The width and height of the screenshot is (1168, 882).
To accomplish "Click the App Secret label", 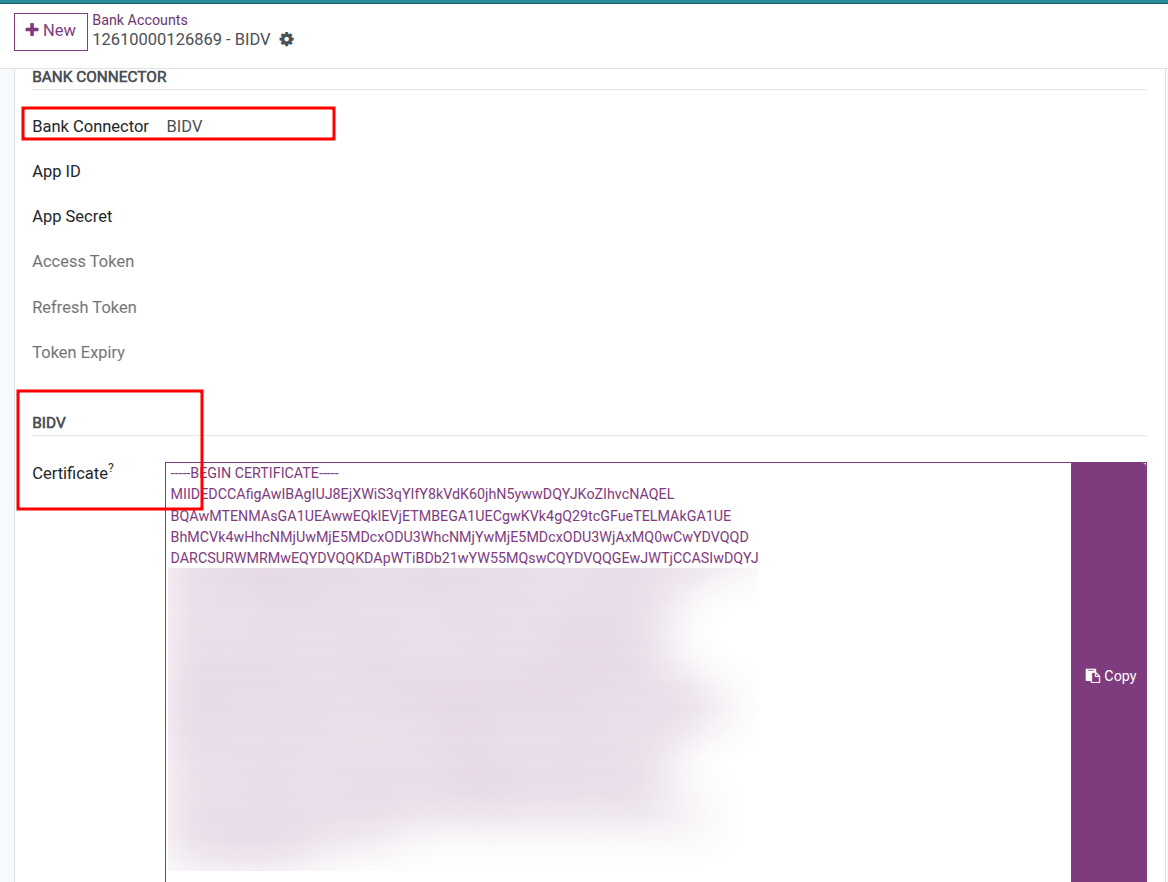I will 72,217.
